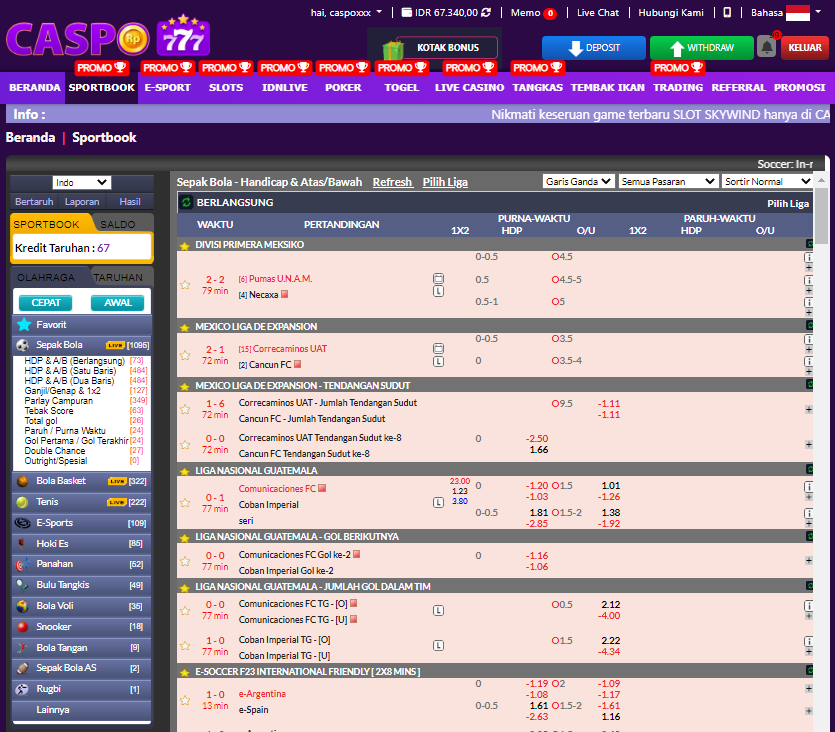Click the Bola Tangan icon
This screenshot has height=732, width=835.
tap(22, 648)
